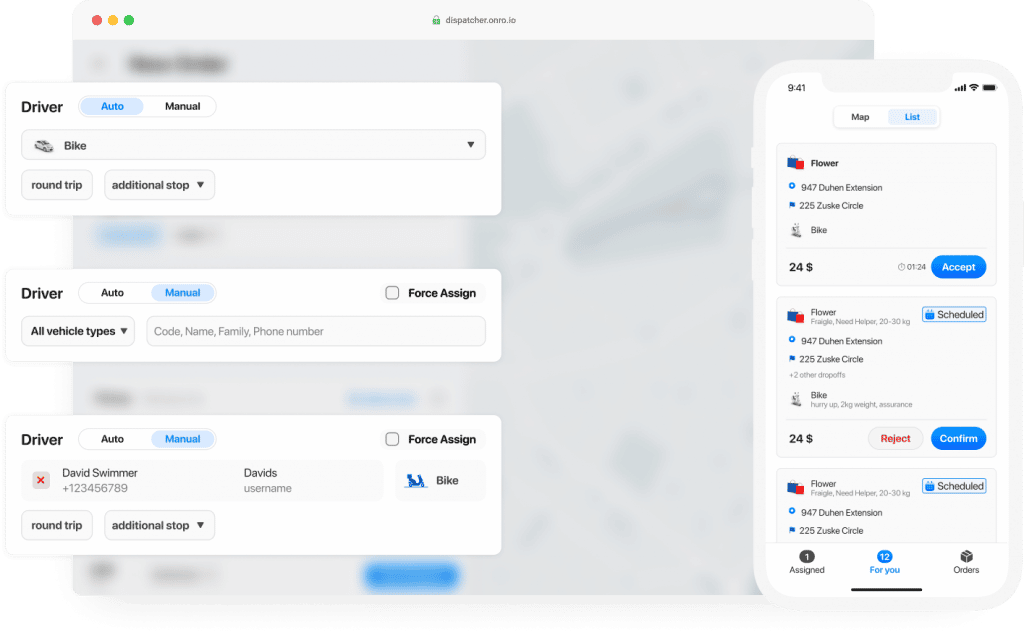1024x643 pixels.
Task: Open the additional stop dropdown
Action: click(159, 184)
